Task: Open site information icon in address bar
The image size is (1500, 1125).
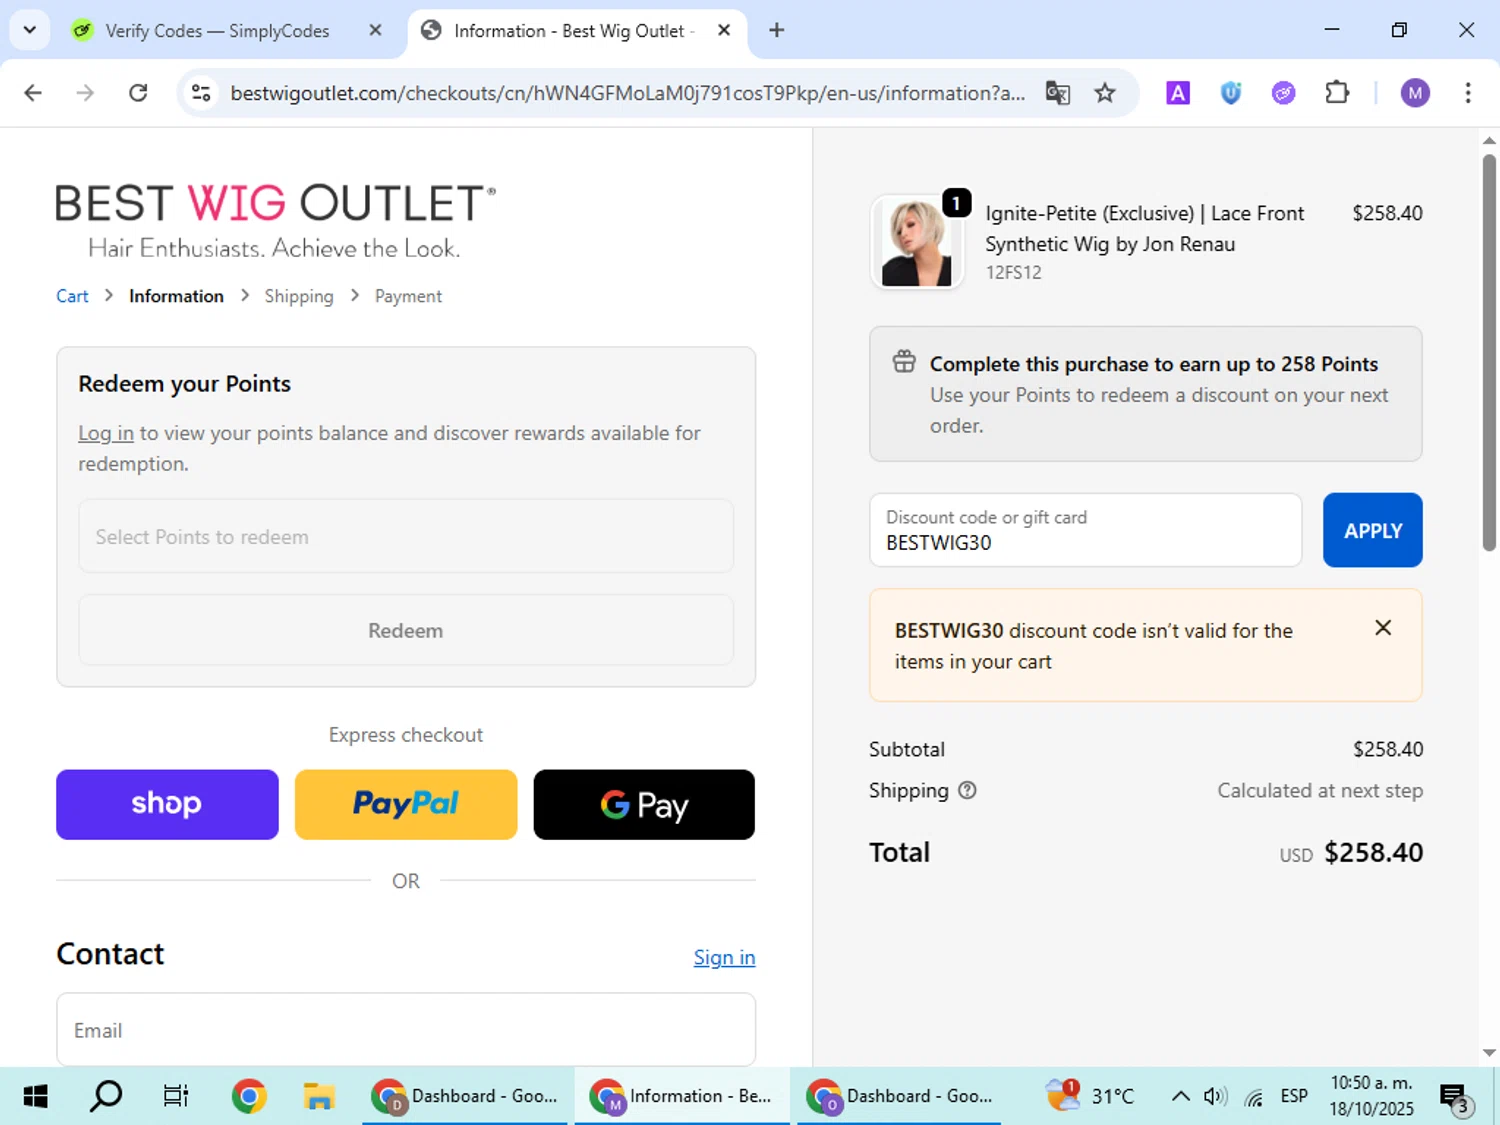Action: (x=201, y=93)
